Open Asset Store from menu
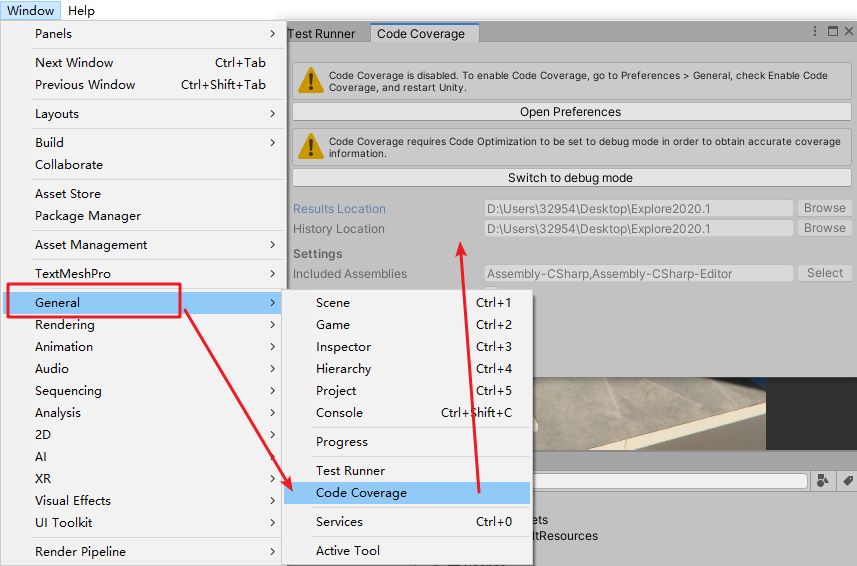 pos(144,193)
